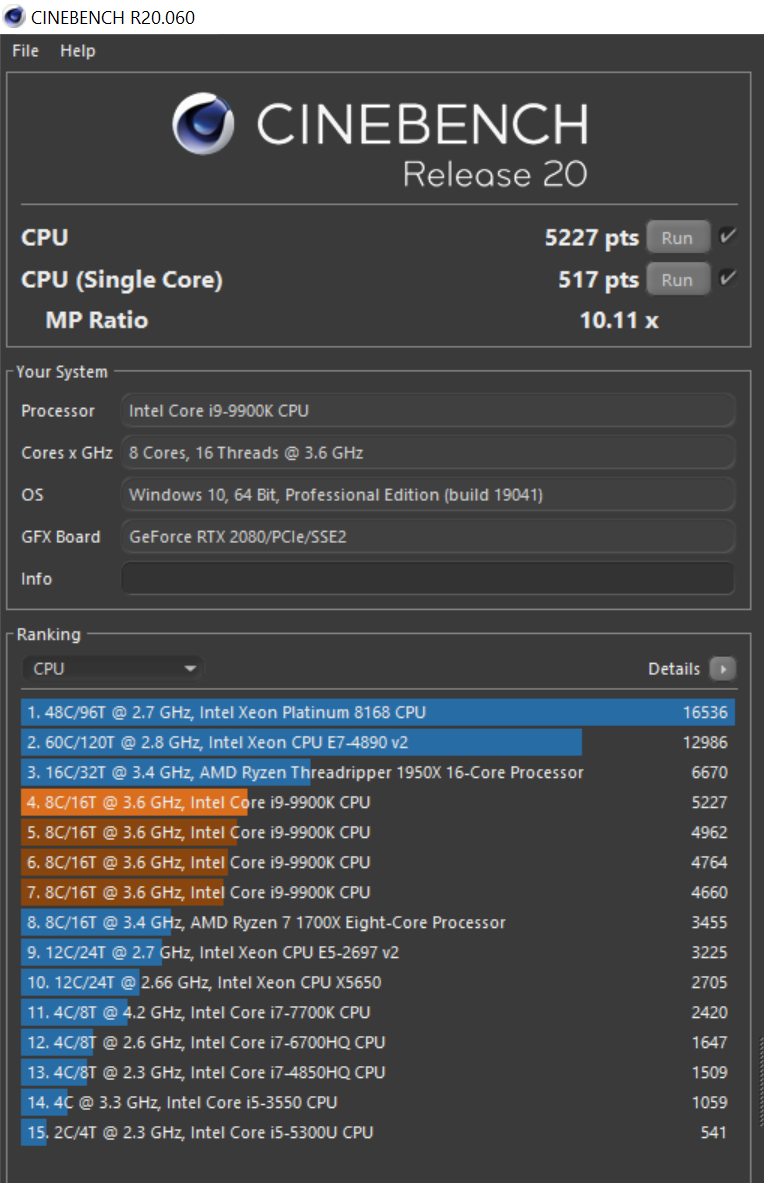
Task: Select the Core i7-7700K ranking entry
Action: pyautogui.click(x=377, y=1012)
